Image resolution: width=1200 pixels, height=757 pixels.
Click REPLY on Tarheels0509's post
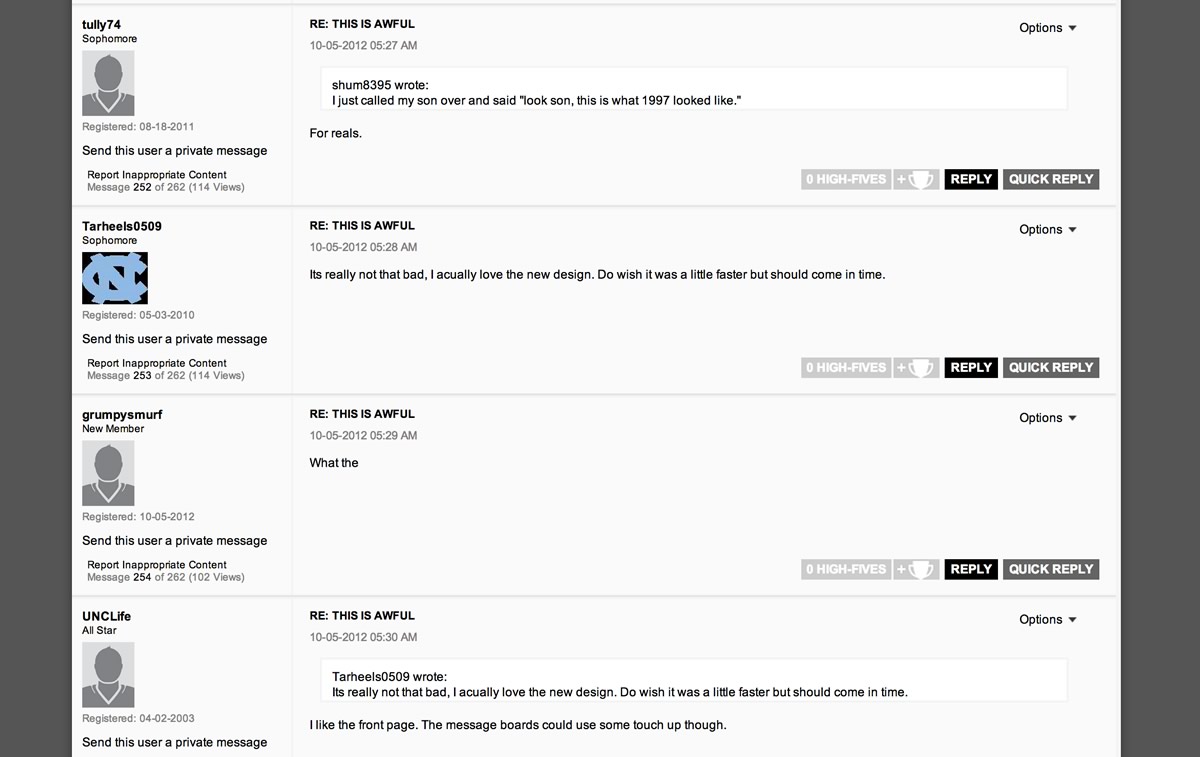click(970, 367)
